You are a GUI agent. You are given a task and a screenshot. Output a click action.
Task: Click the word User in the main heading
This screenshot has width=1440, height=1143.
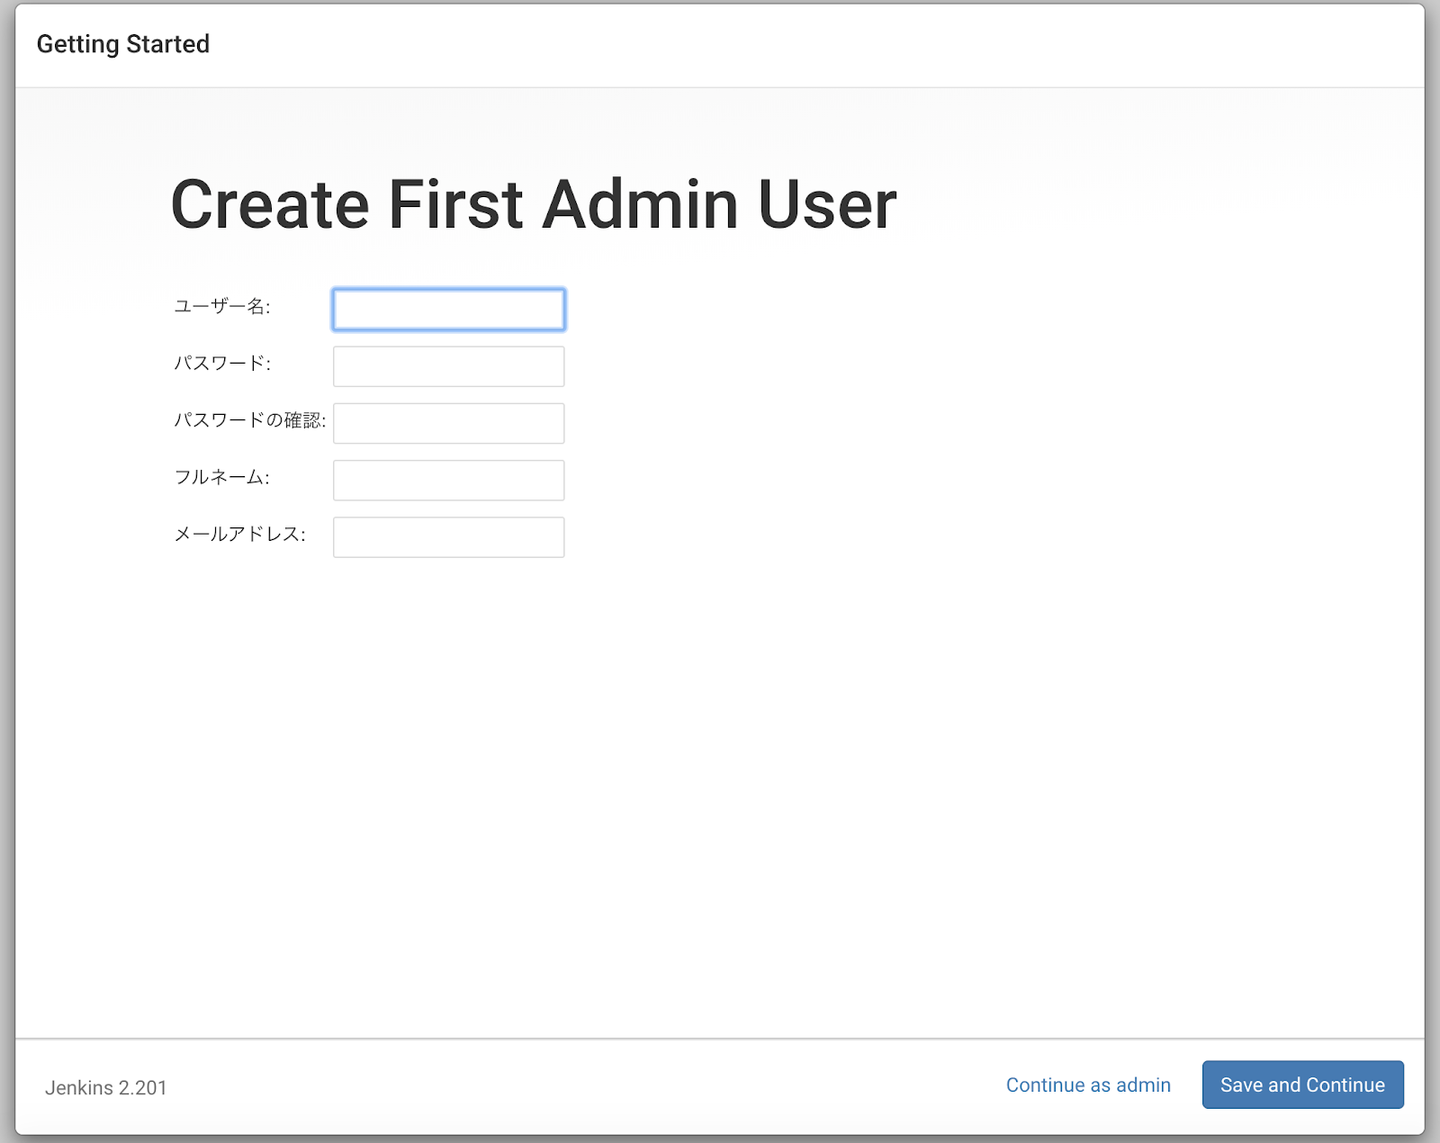pos(827,205)
